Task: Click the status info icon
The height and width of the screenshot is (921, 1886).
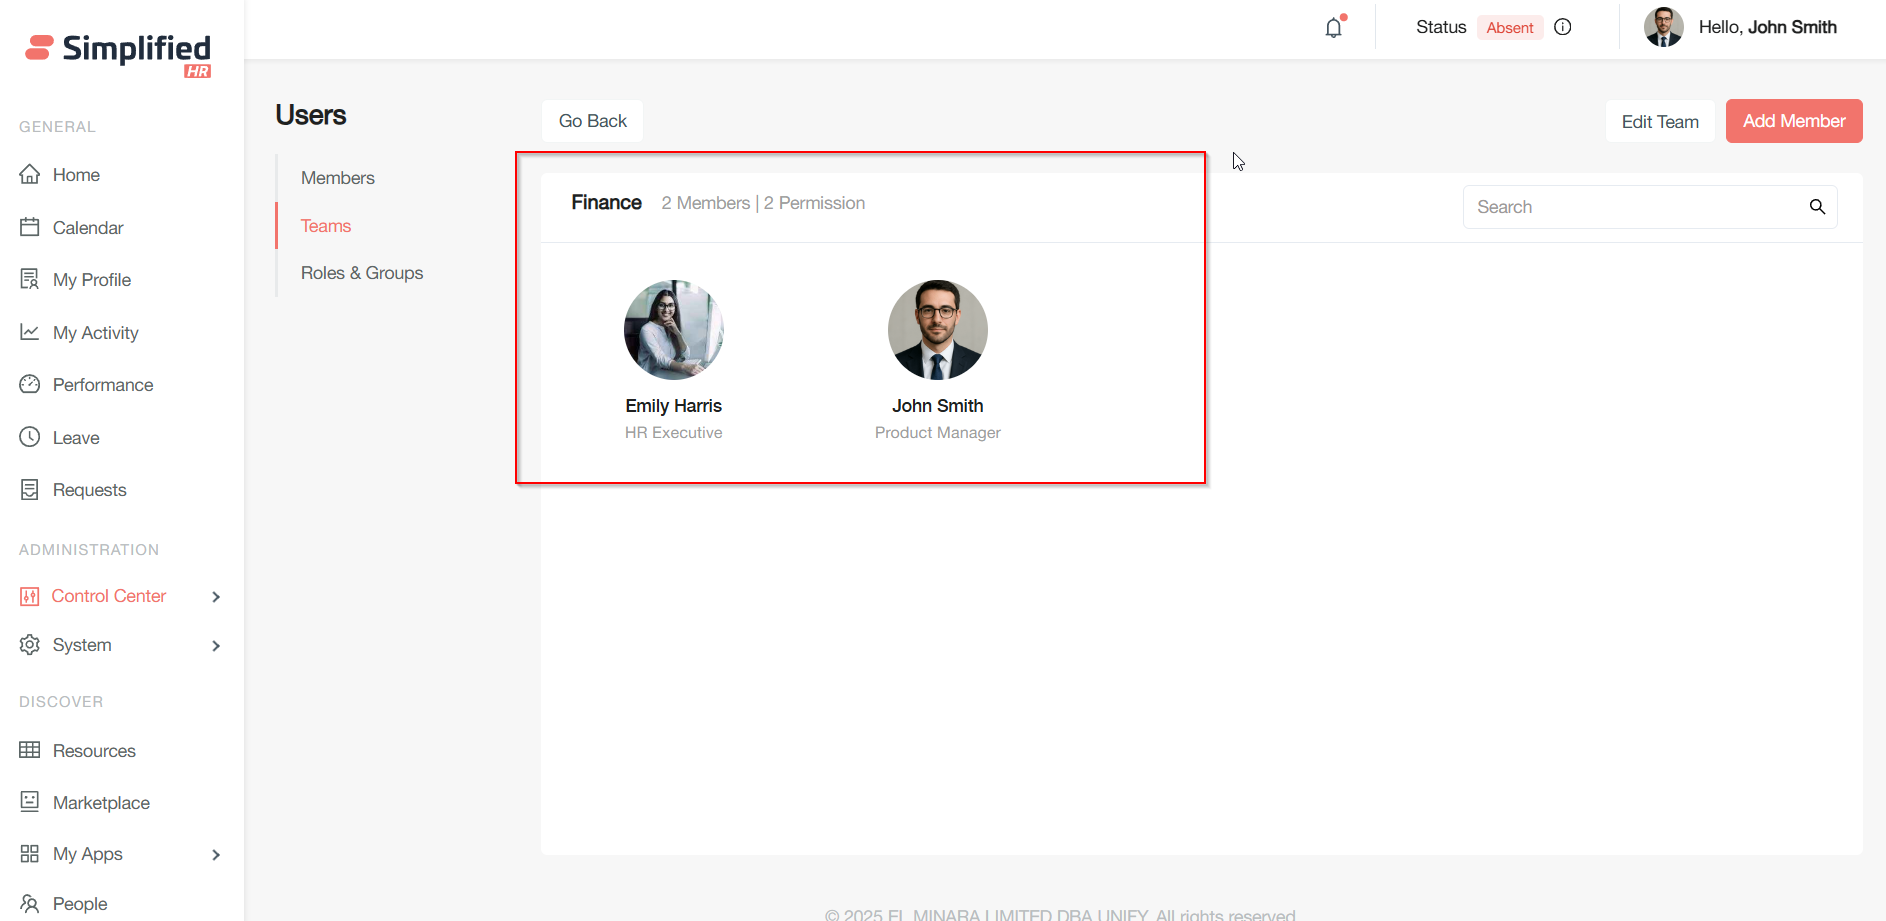Action: click(x=1563, y=27)
